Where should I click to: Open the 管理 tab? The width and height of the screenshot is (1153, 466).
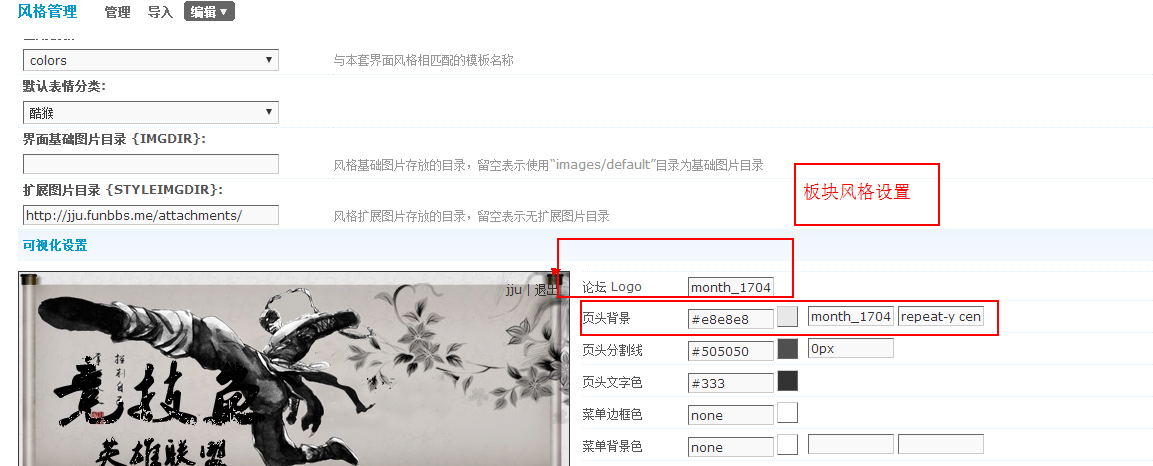click(117, 12)
